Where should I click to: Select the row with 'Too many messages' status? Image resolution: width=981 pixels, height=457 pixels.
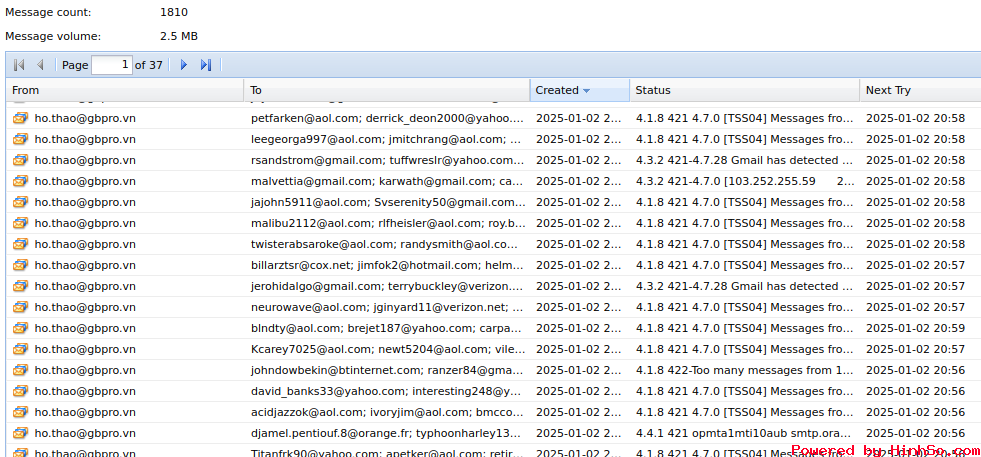tap(745, 370)
